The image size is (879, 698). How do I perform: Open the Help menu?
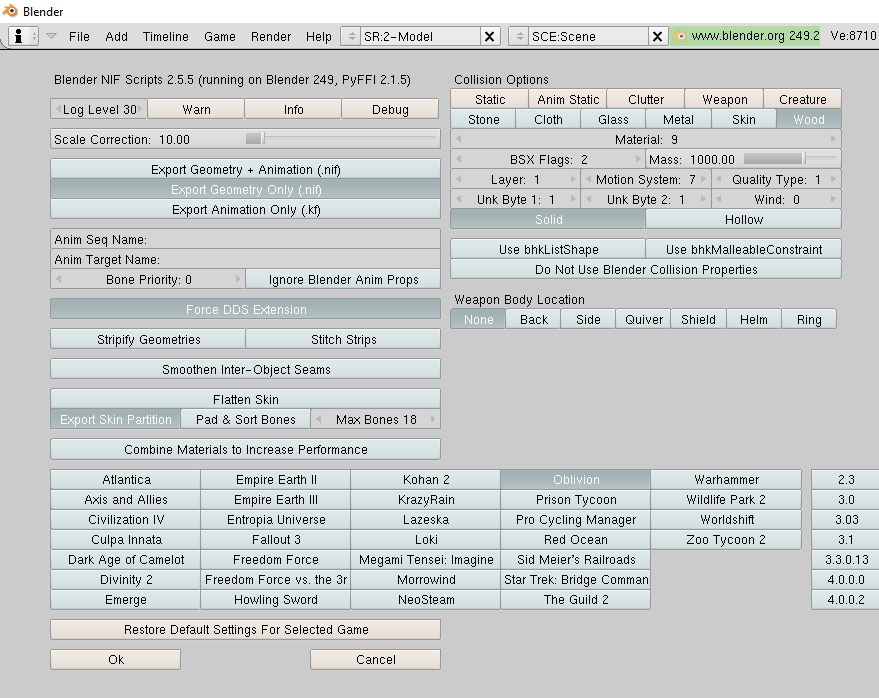(x=318, y=36)
